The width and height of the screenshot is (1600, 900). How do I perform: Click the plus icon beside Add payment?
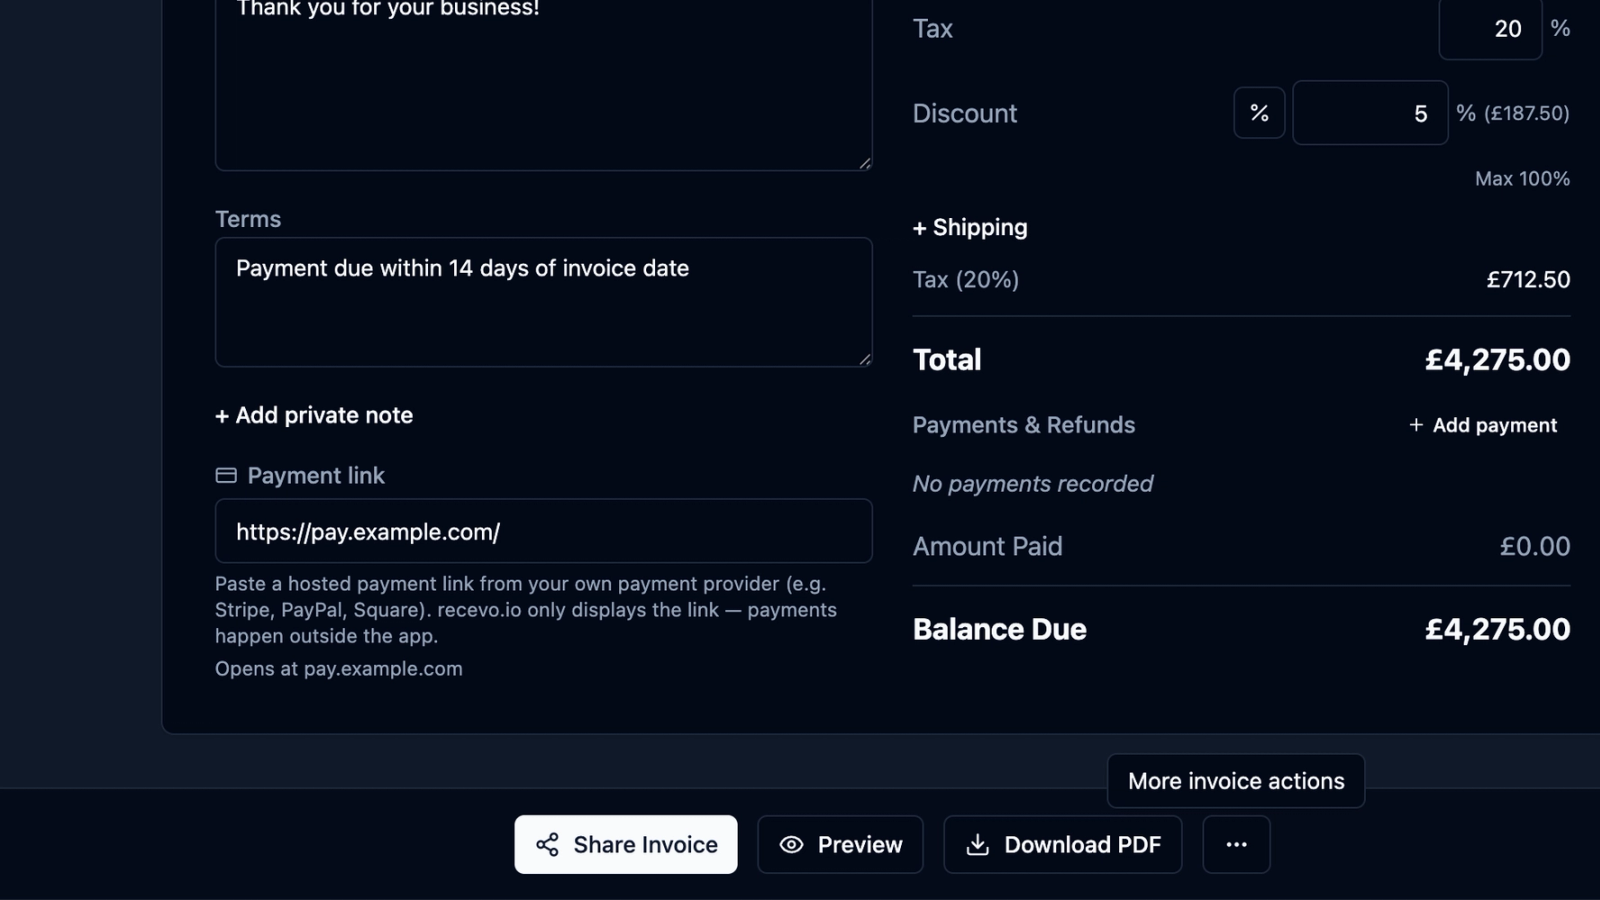(1416, 425)
